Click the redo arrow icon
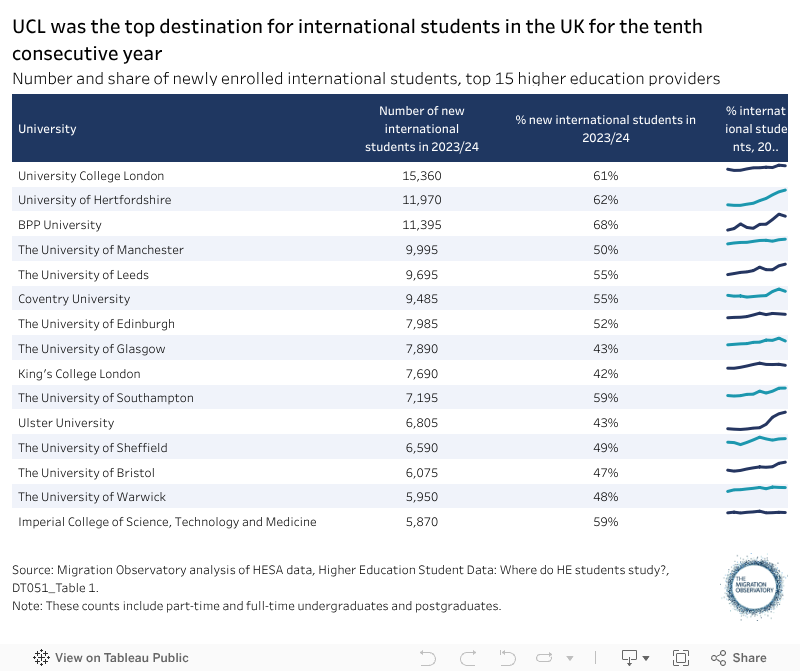 pos(467,657)
